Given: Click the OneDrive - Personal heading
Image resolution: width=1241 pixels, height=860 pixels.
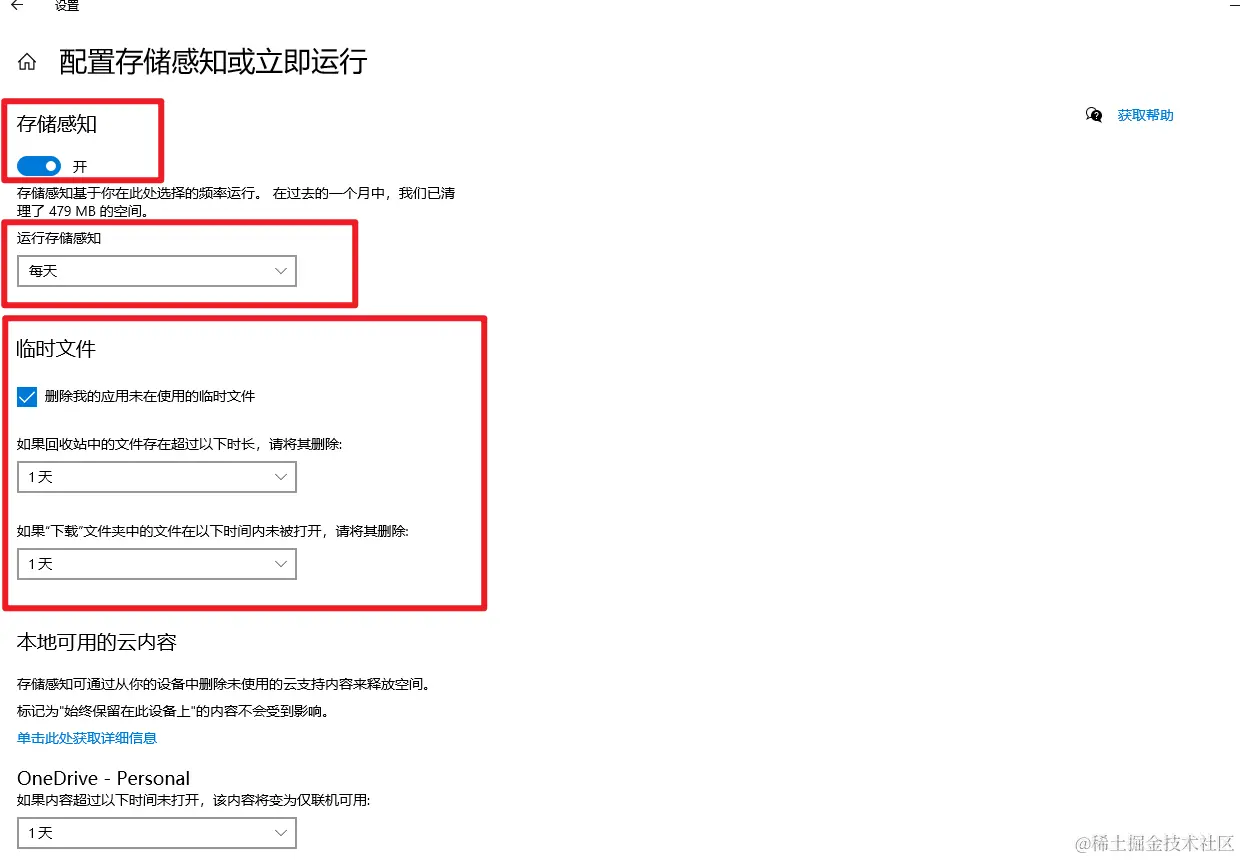Looking at the screenshot, I should click(x=103, y=778).
